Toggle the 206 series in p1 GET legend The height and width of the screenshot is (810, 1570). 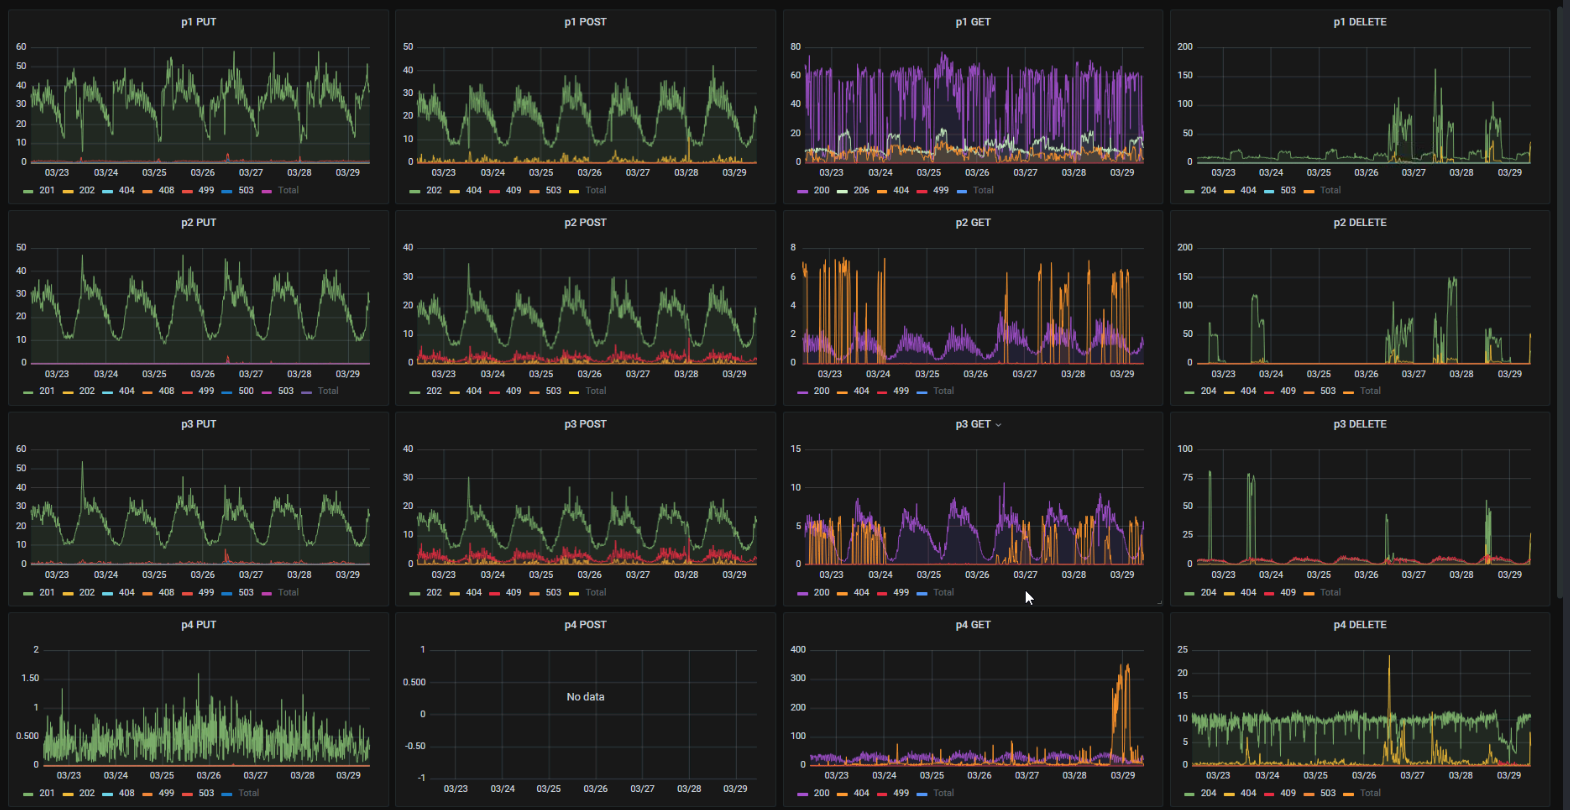[861, 190]
